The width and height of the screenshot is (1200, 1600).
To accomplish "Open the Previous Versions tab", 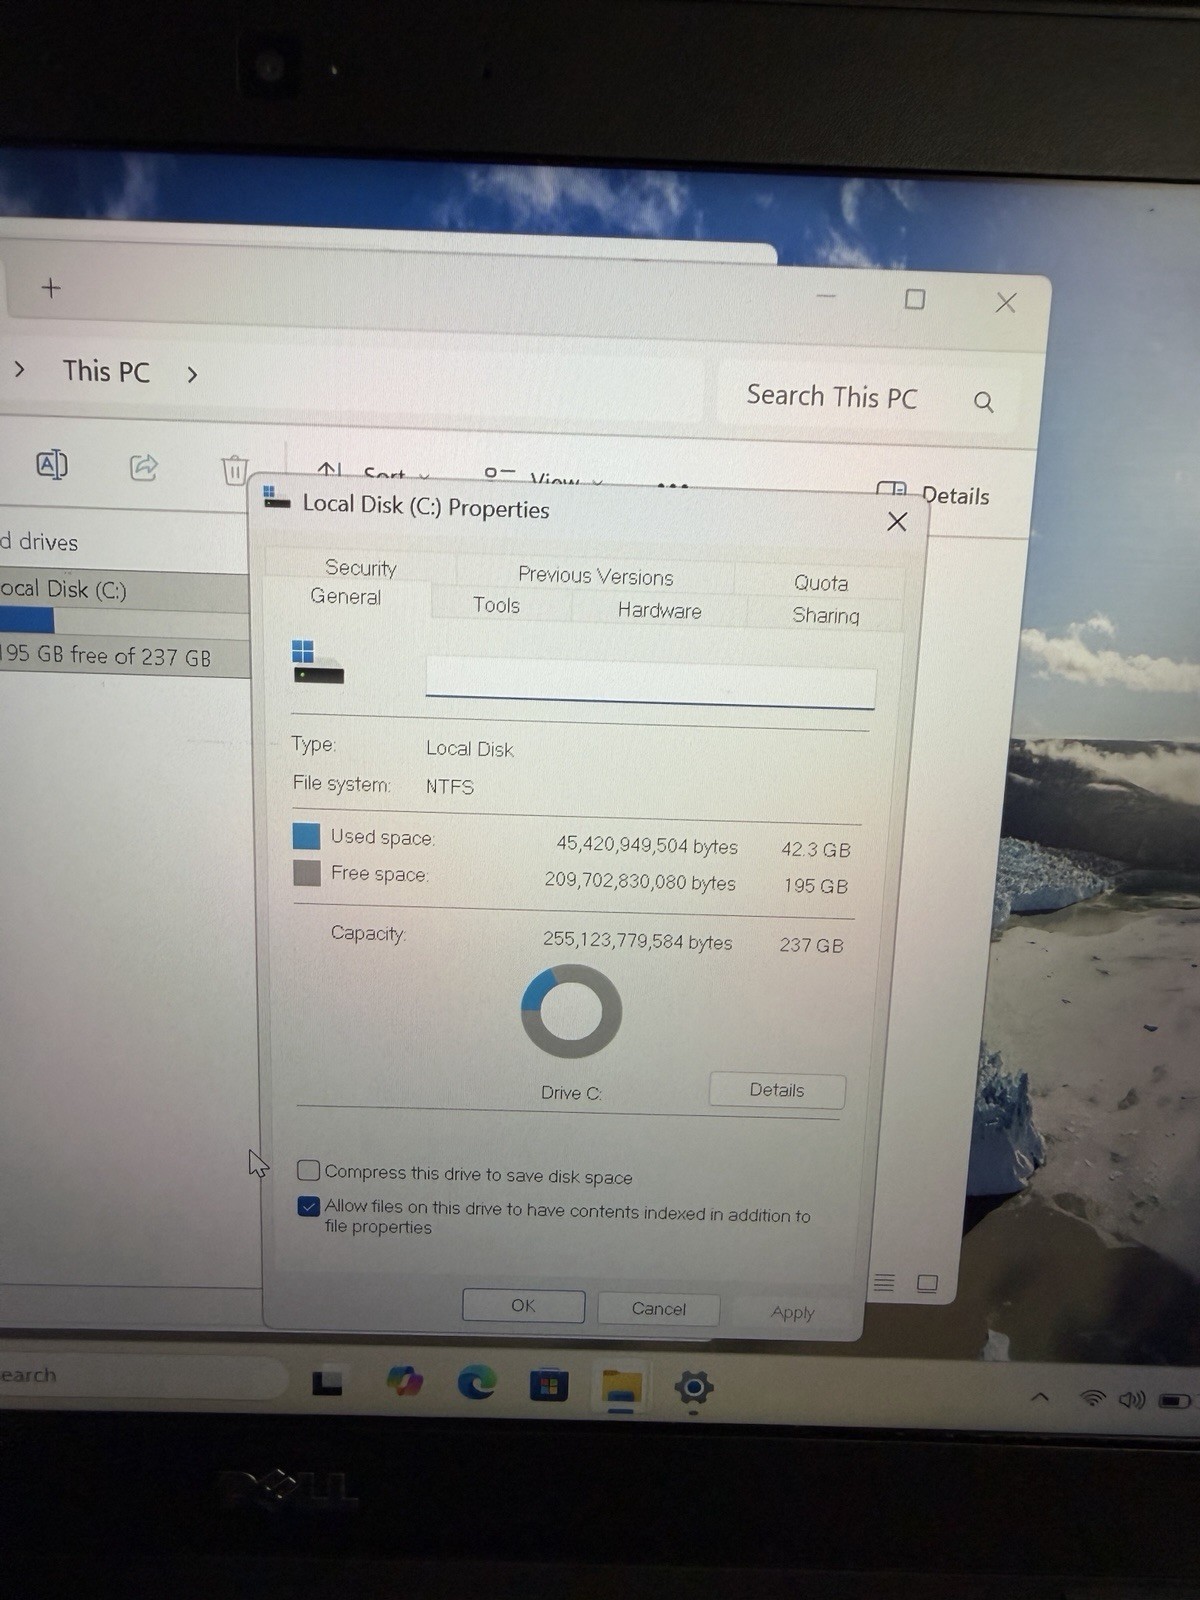I will coord(595,576).
